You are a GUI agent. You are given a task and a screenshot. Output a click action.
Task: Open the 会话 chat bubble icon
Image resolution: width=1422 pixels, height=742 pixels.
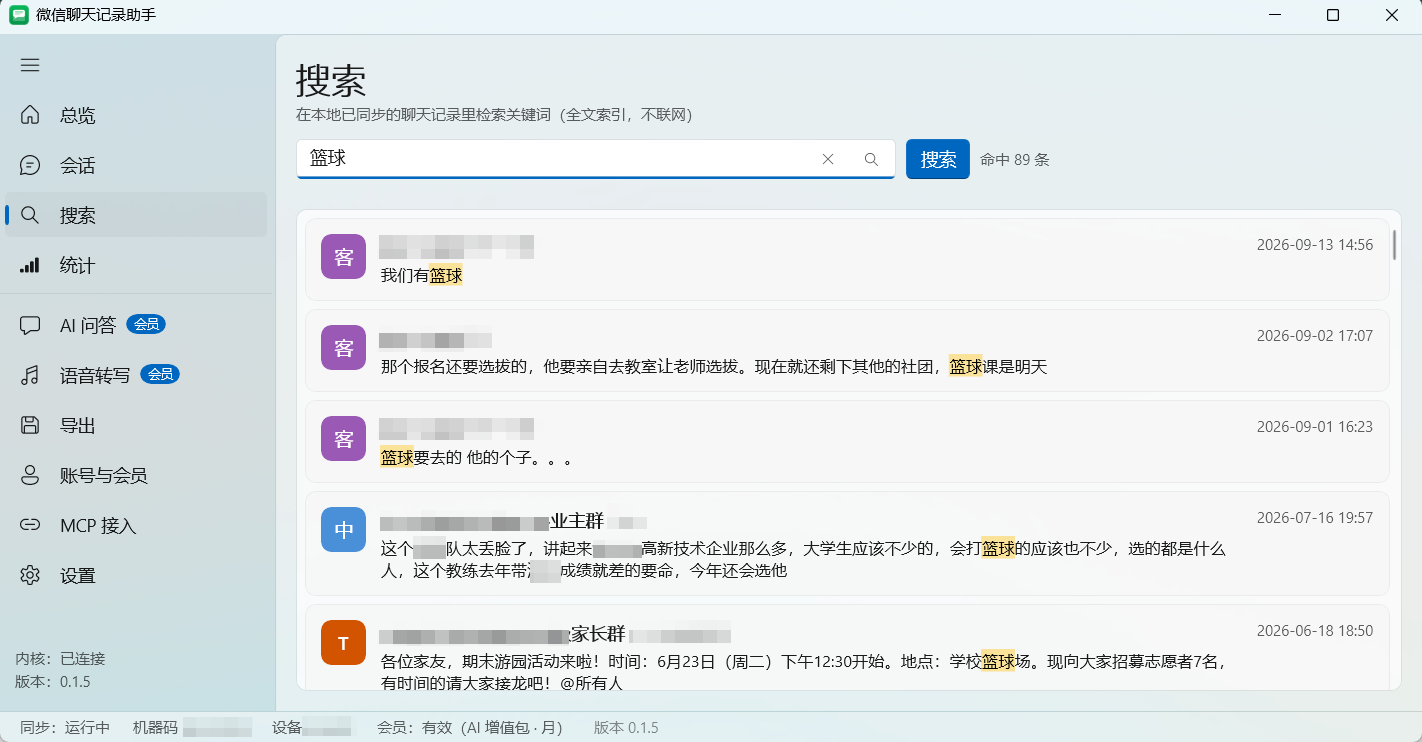tap(30, 165)
